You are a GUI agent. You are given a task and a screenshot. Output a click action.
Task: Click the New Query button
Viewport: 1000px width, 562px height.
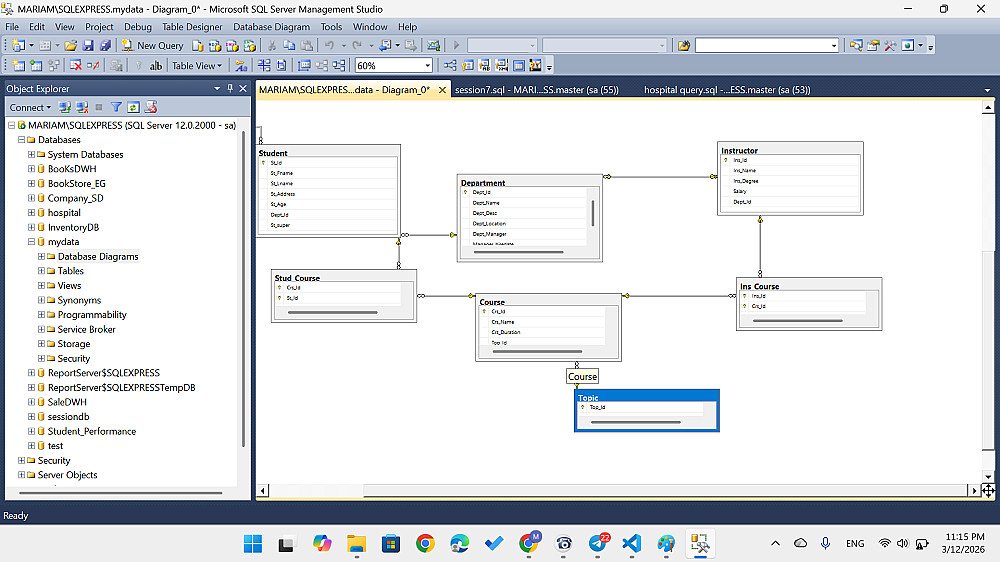pyautogui.click(x=153, y=46)
